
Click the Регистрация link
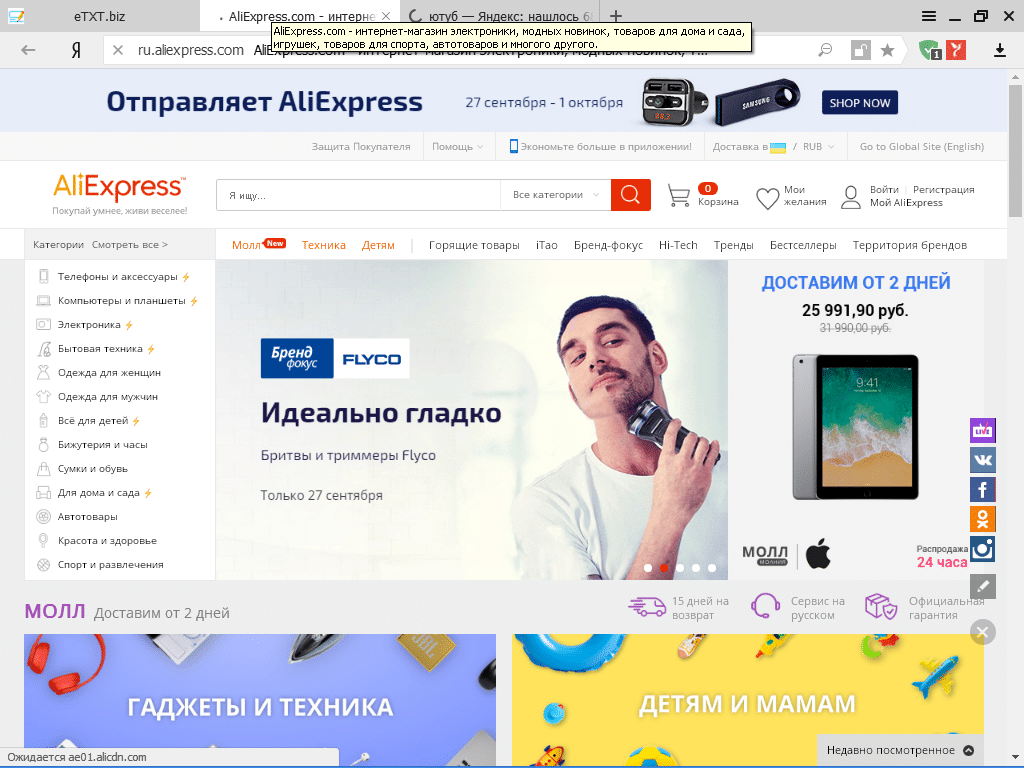pos(943,189)
